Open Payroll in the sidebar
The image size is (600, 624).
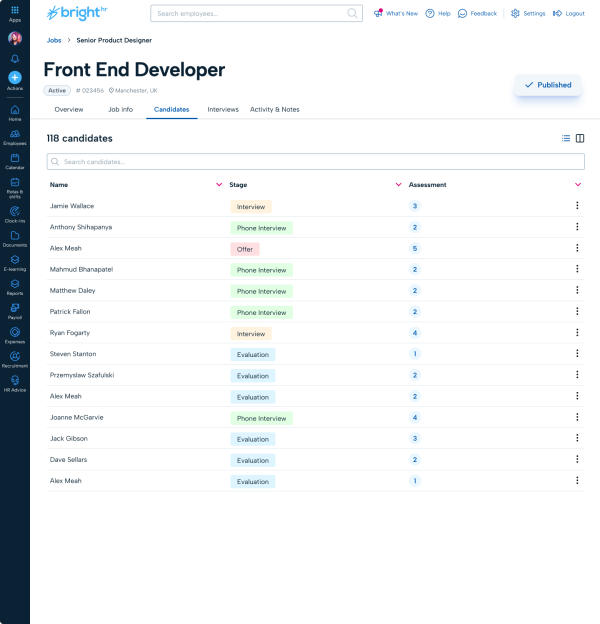click(15, 312)
